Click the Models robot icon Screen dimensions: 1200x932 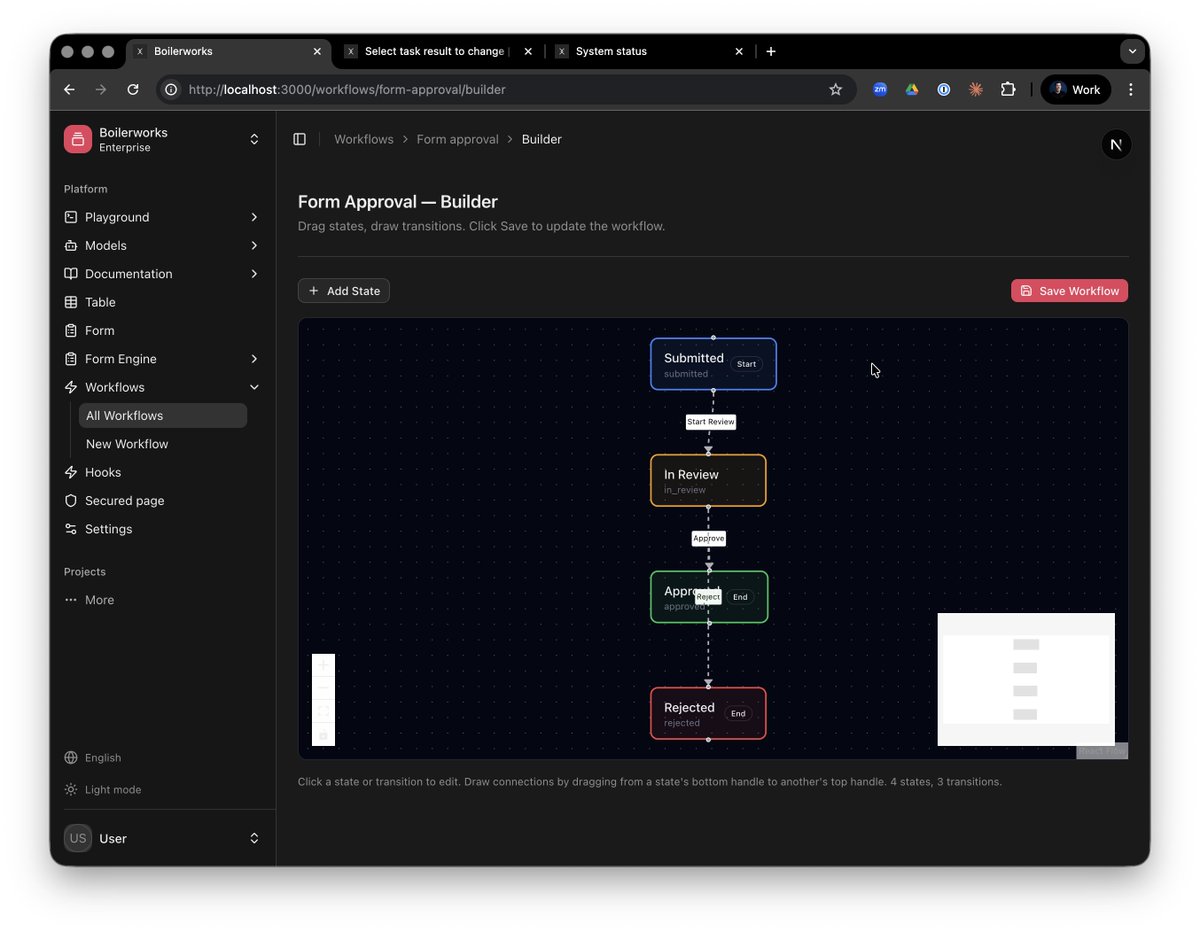pyautogui.click(x=71, y=245)
